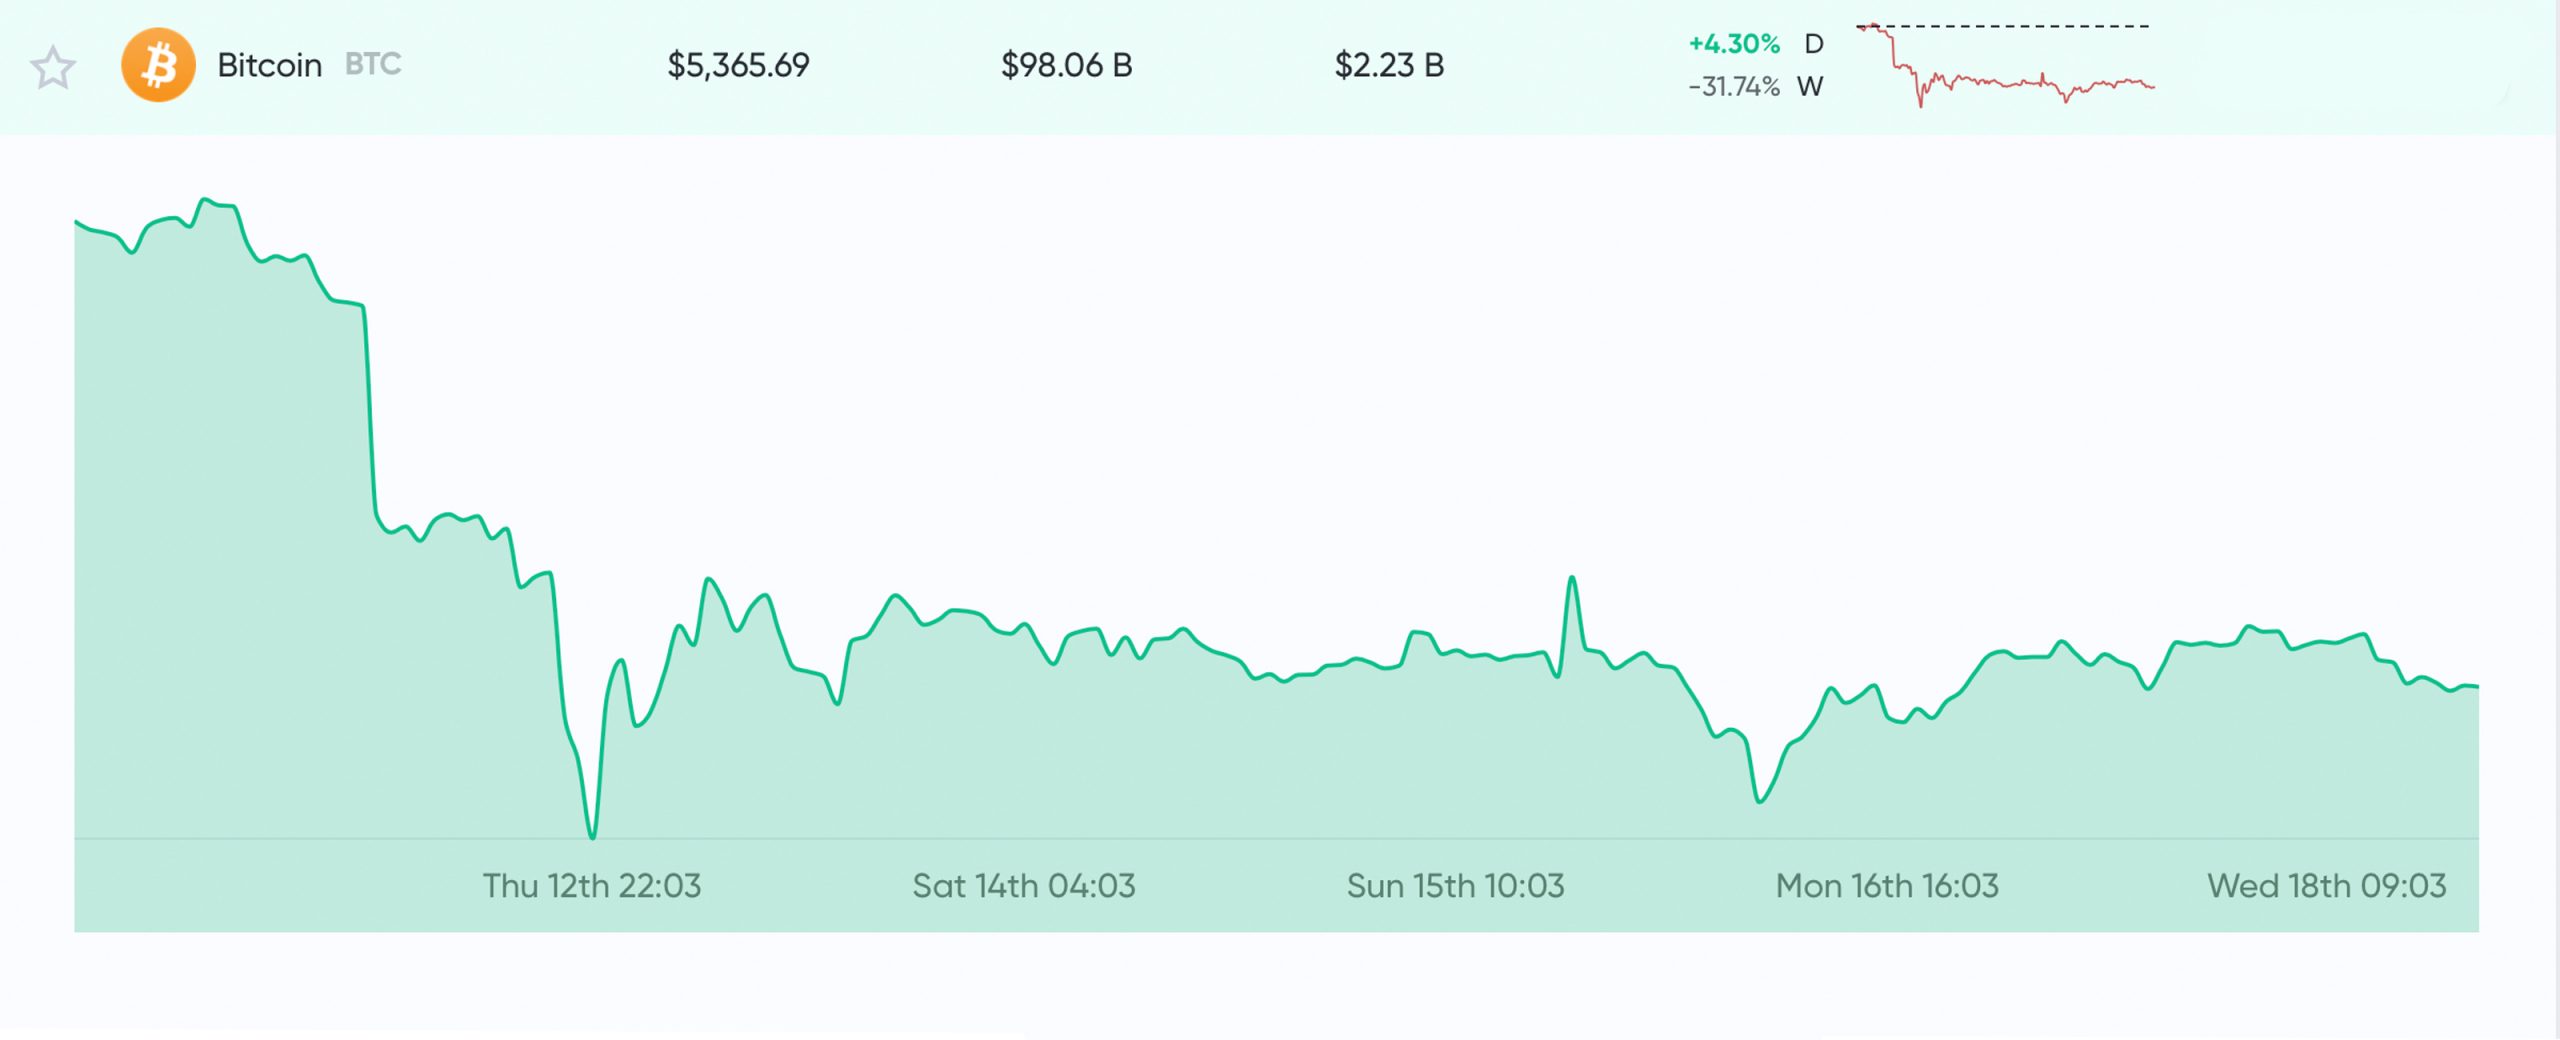Click the chart's lowest dip above Thu 12th
The width and height of the screenshot is (2560, 1040).
[x=593, y=835]
